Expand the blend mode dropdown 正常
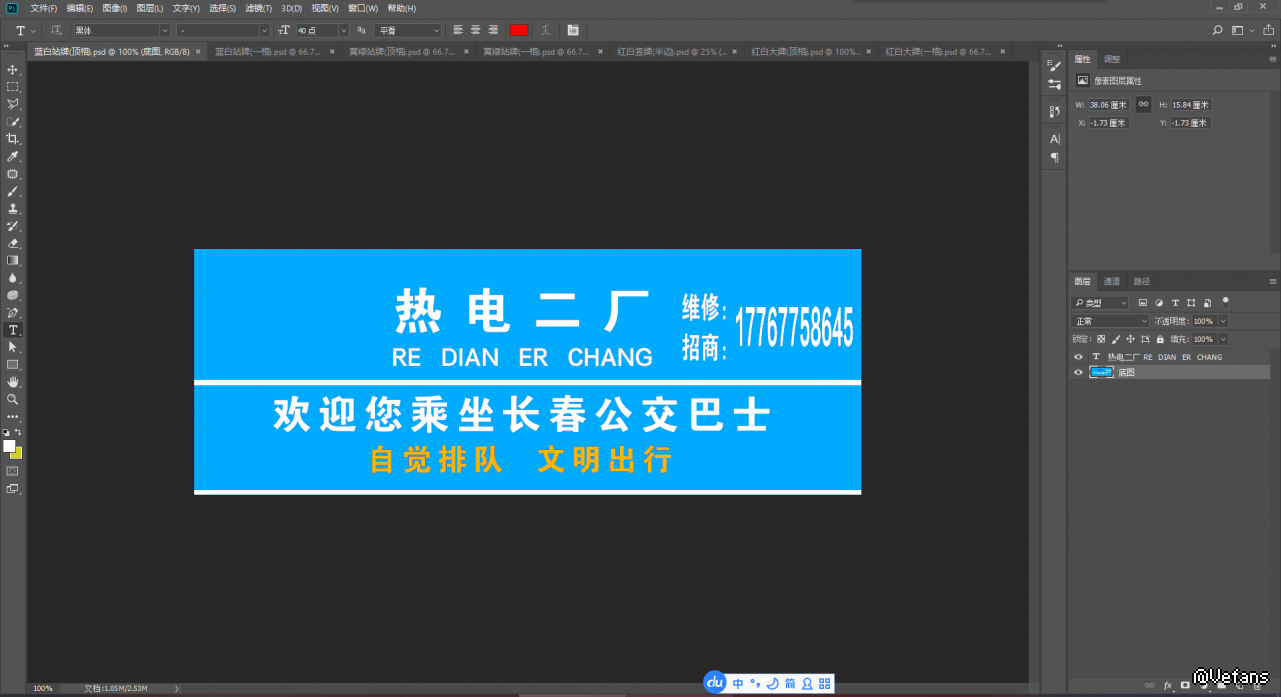 pos(1110,321)
